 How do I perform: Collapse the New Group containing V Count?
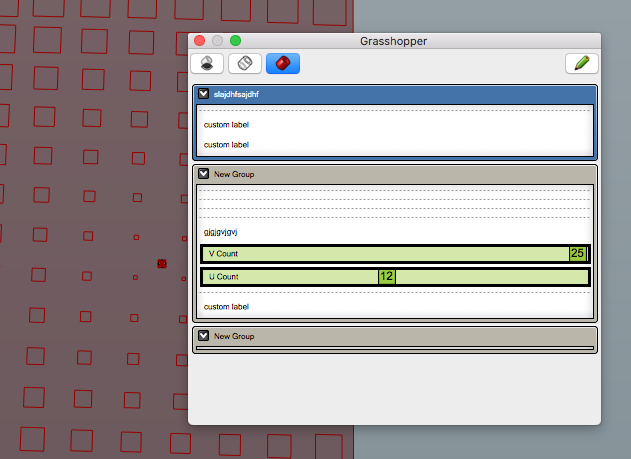click(x=204, y=174)
